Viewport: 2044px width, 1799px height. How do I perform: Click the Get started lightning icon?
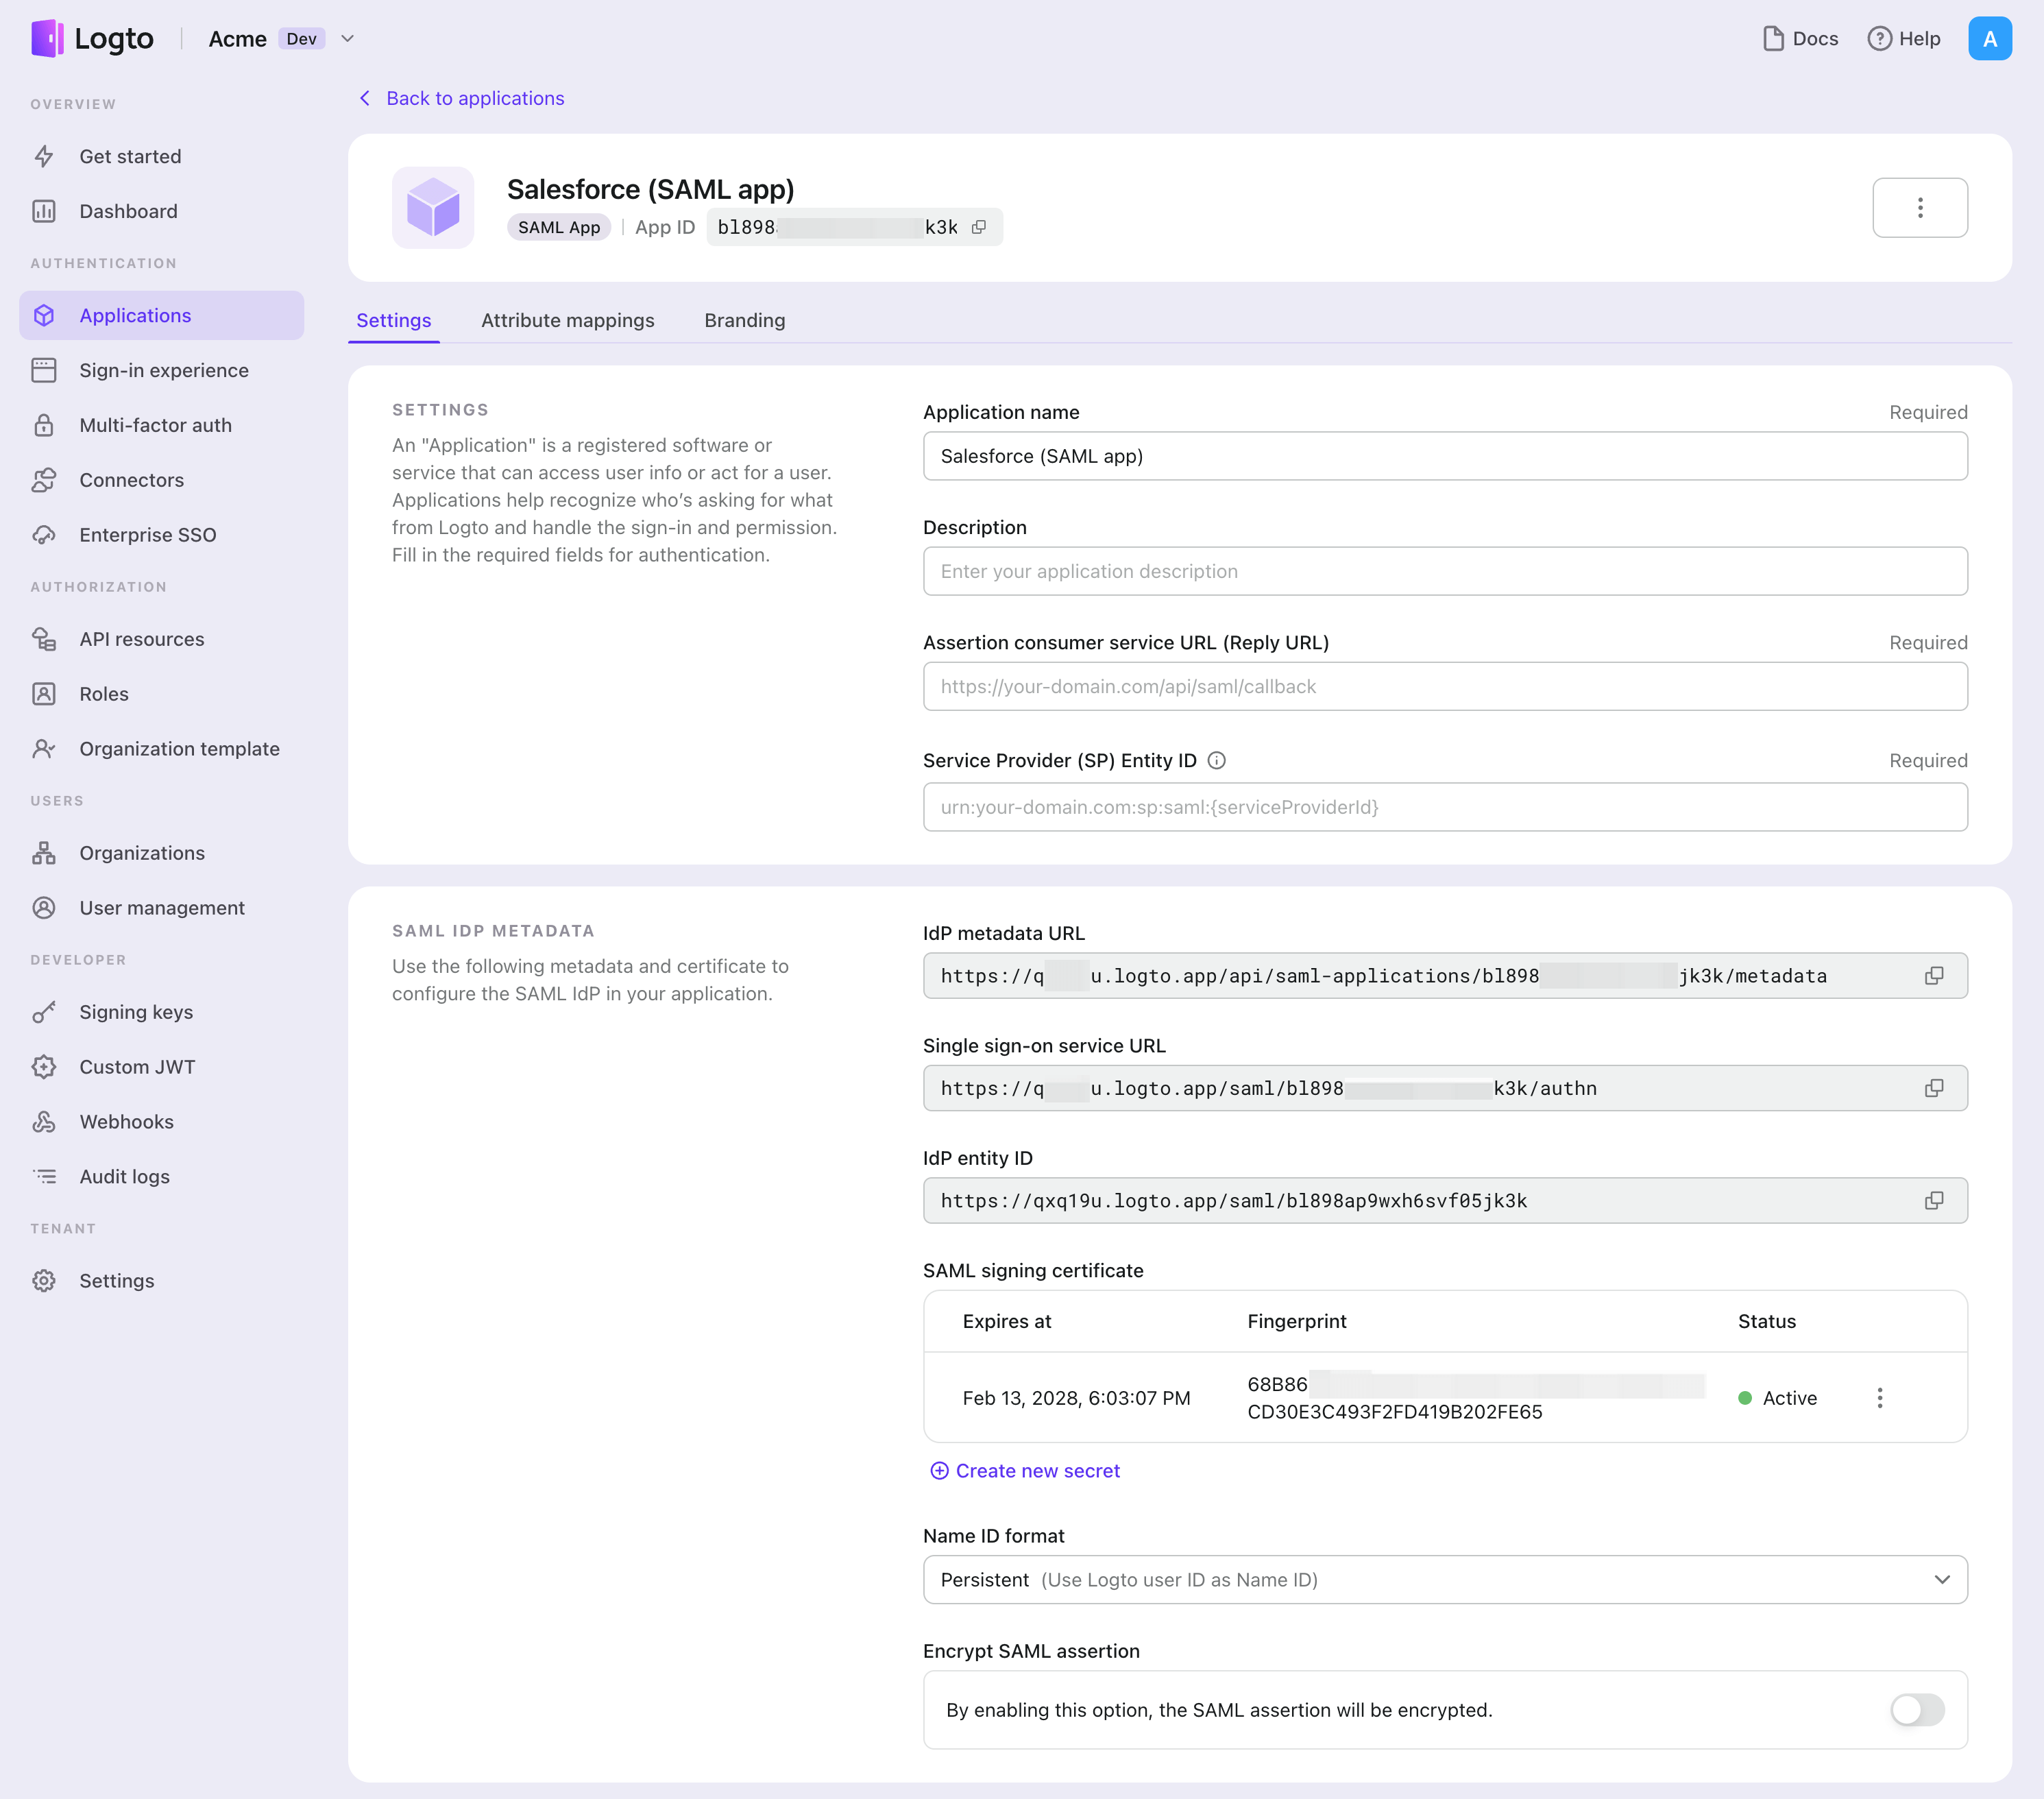click(44, 156)
